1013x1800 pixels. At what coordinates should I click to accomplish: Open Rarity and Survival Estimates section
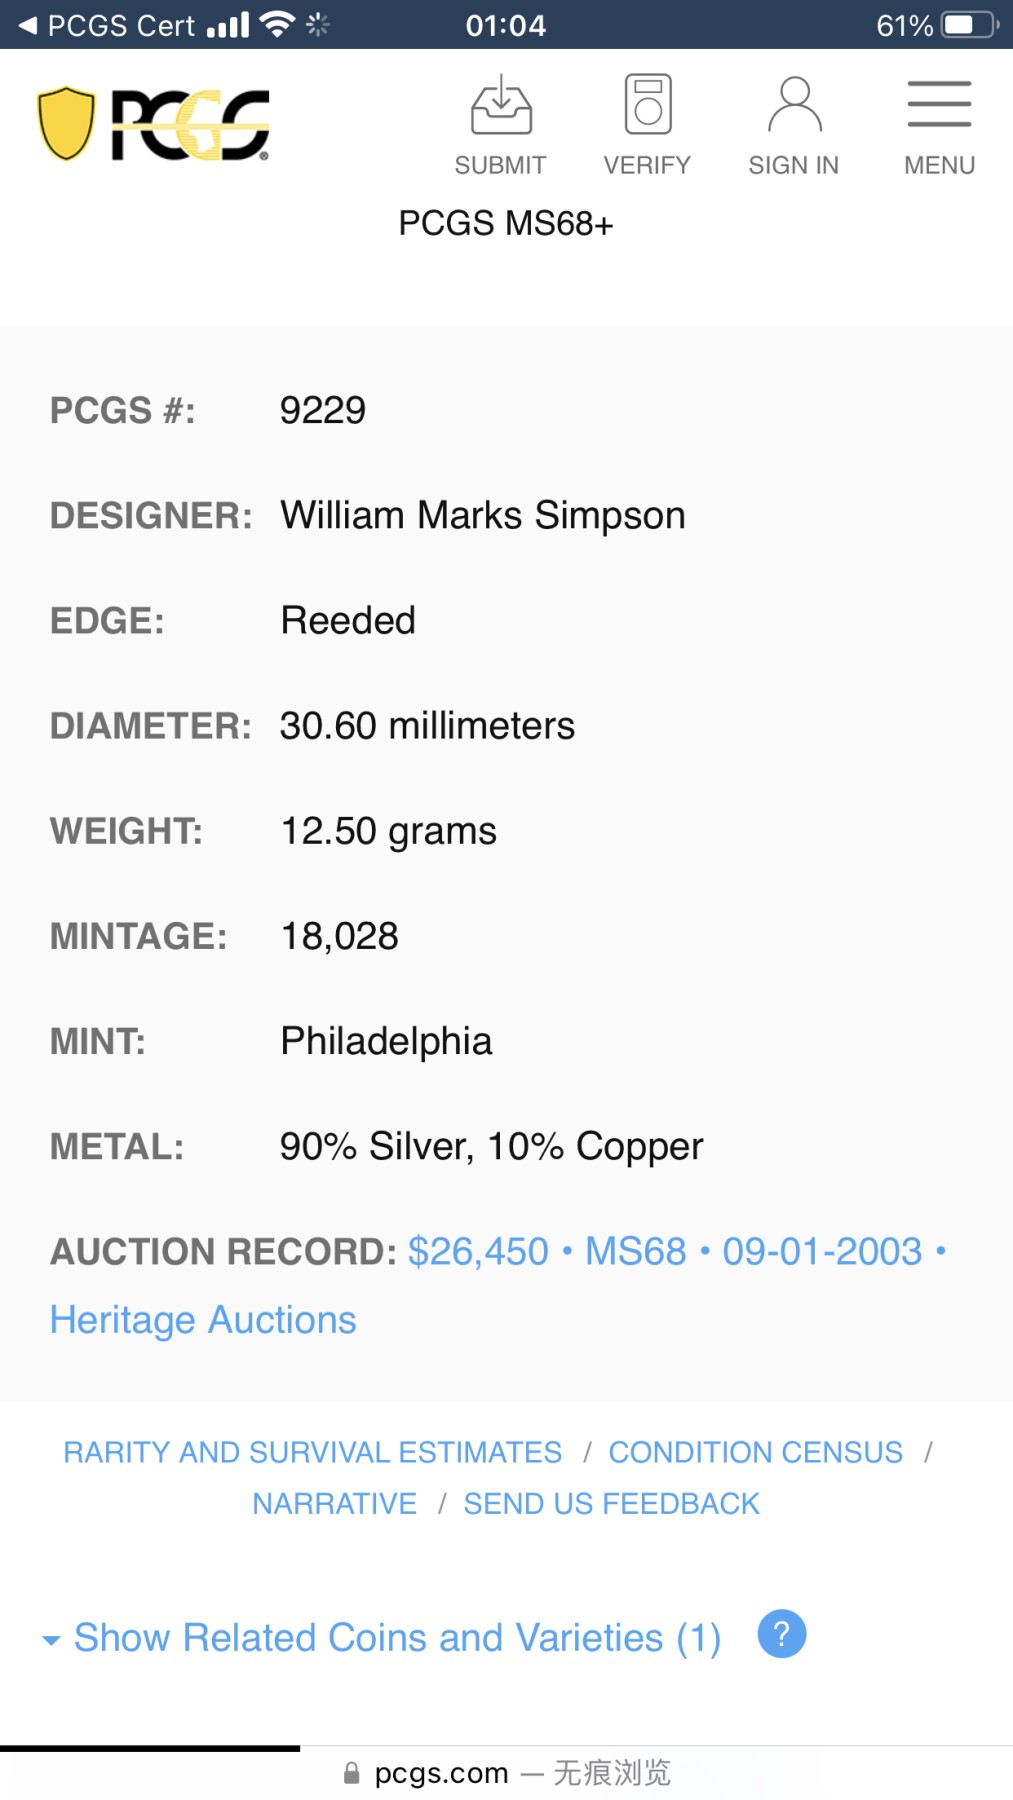pos(312,1452)
